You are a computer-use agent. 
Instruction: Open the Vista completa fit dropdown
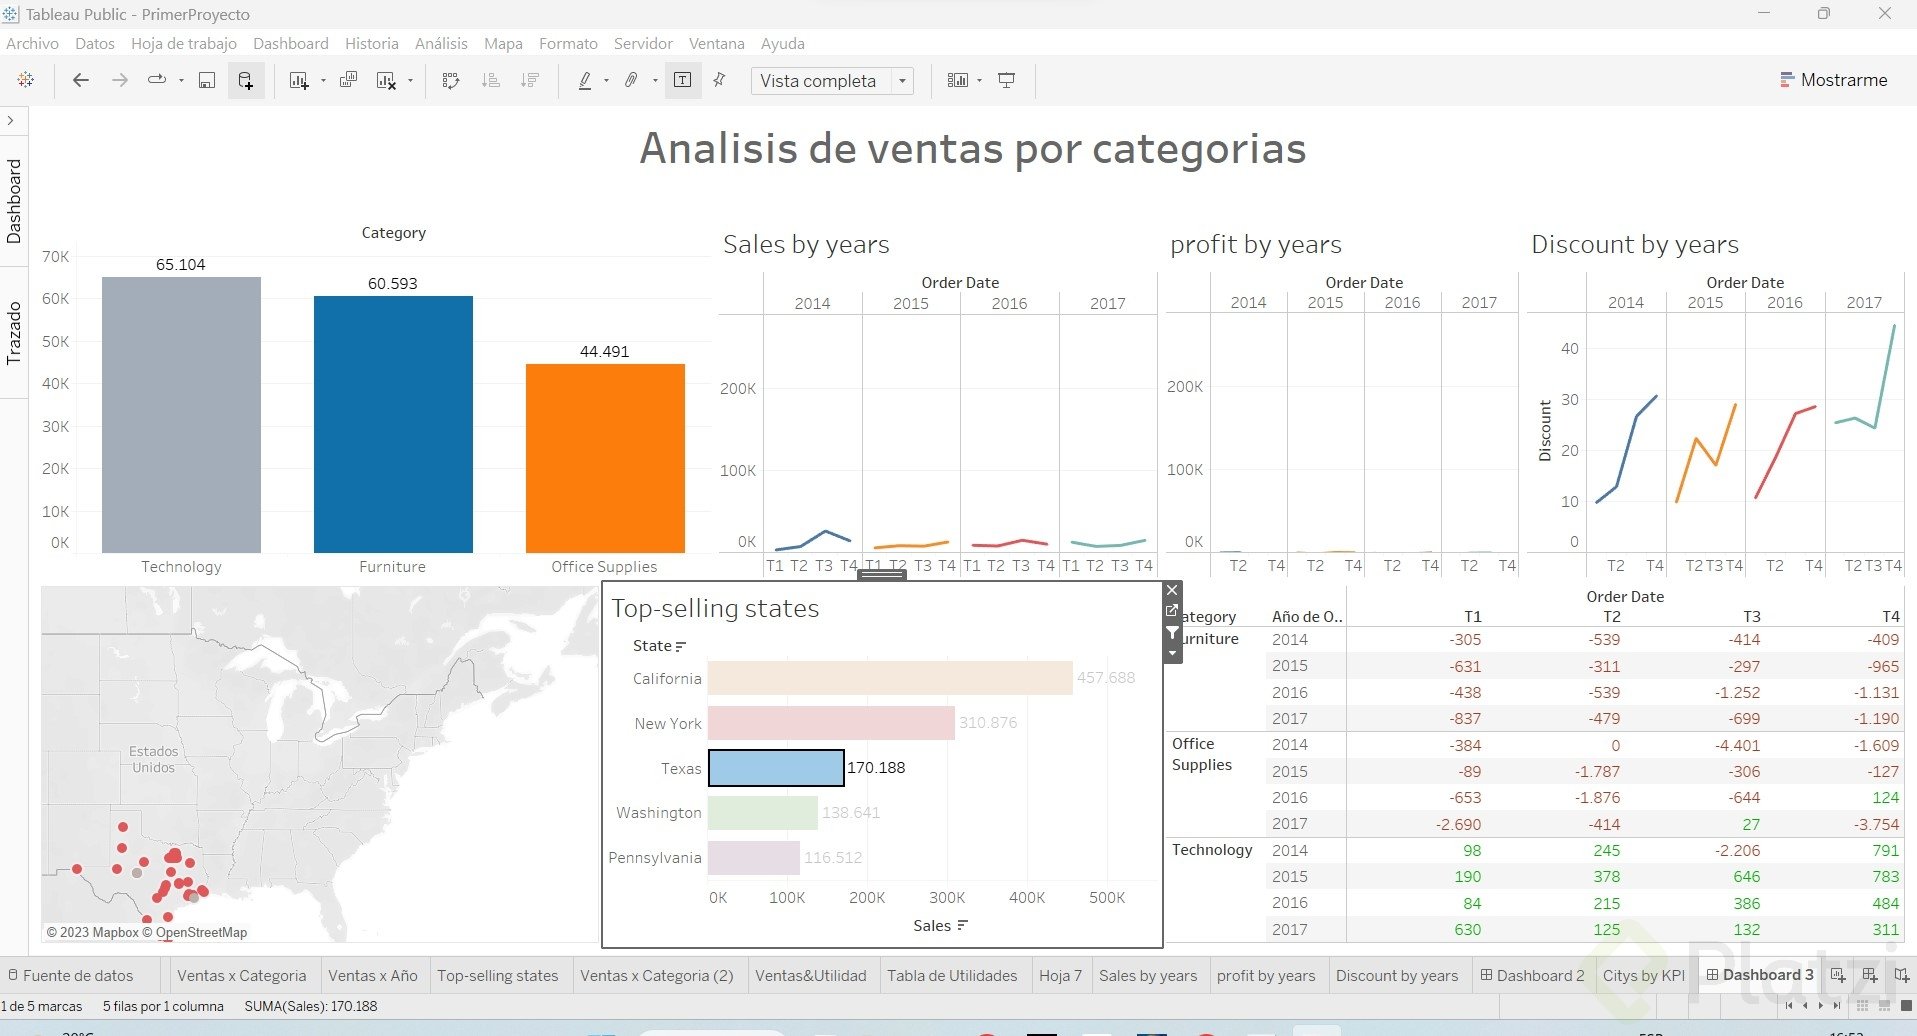tap(901, 81)
